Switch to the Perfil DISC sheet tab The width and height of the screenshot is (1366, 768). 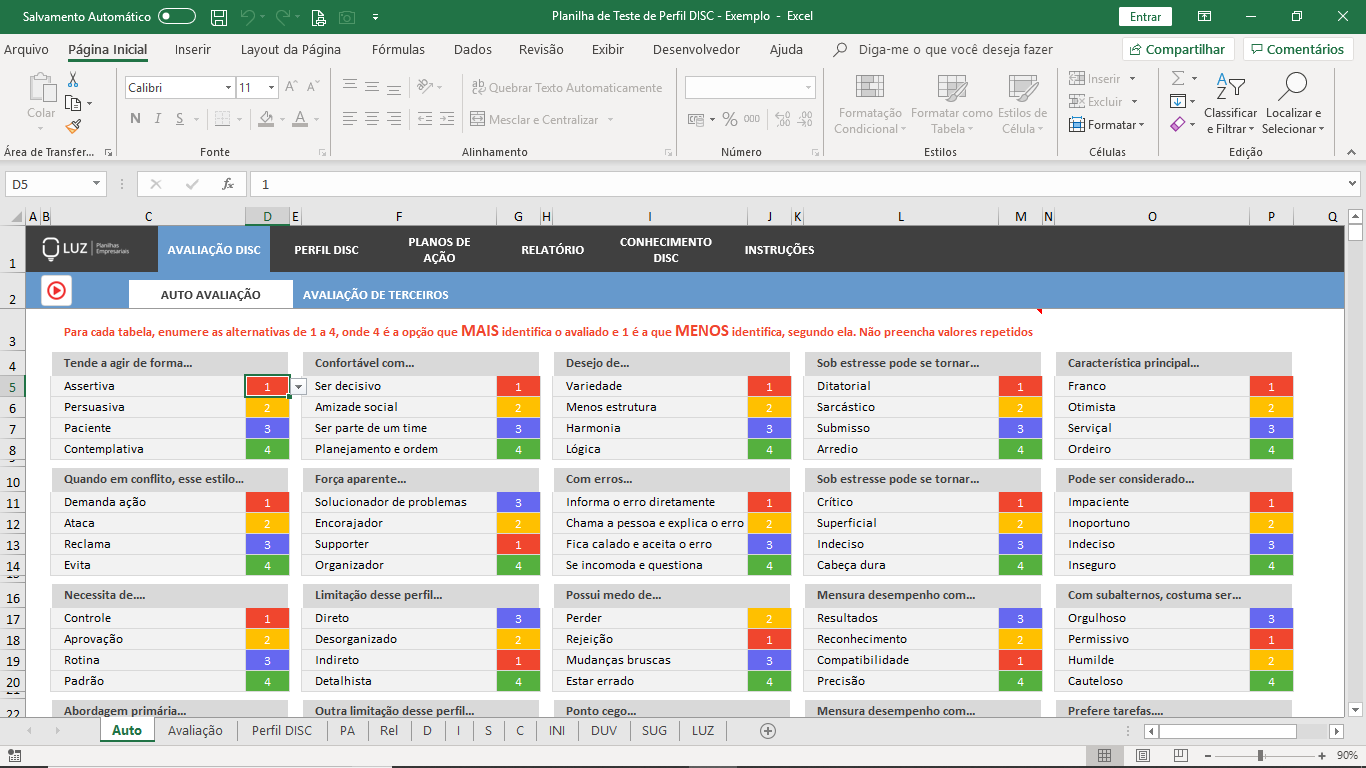282,730
